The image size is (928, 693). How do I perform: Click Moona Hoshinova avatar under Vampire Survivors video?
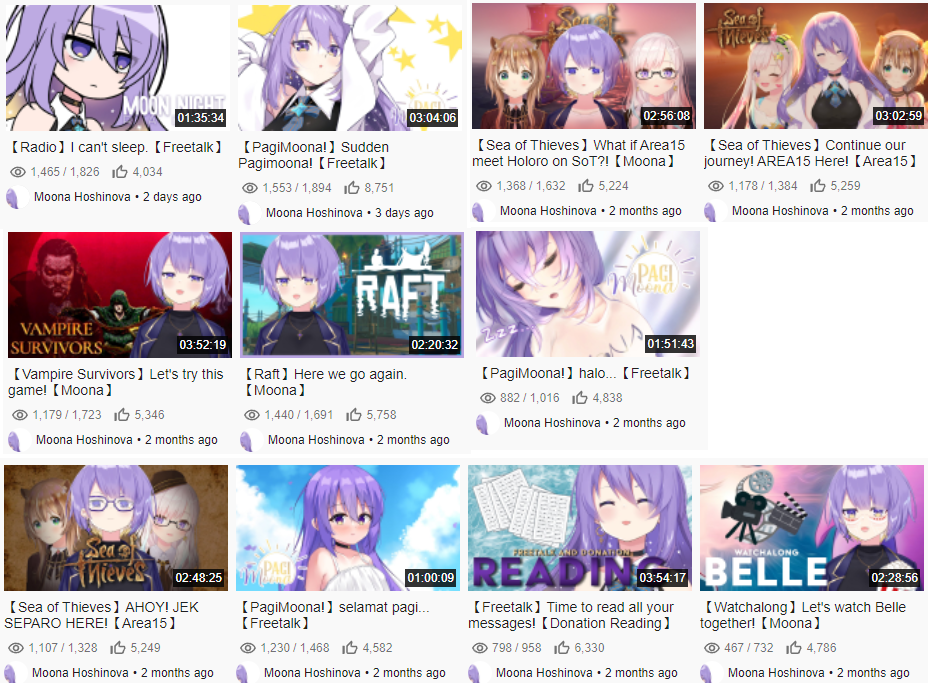(18, 440)
